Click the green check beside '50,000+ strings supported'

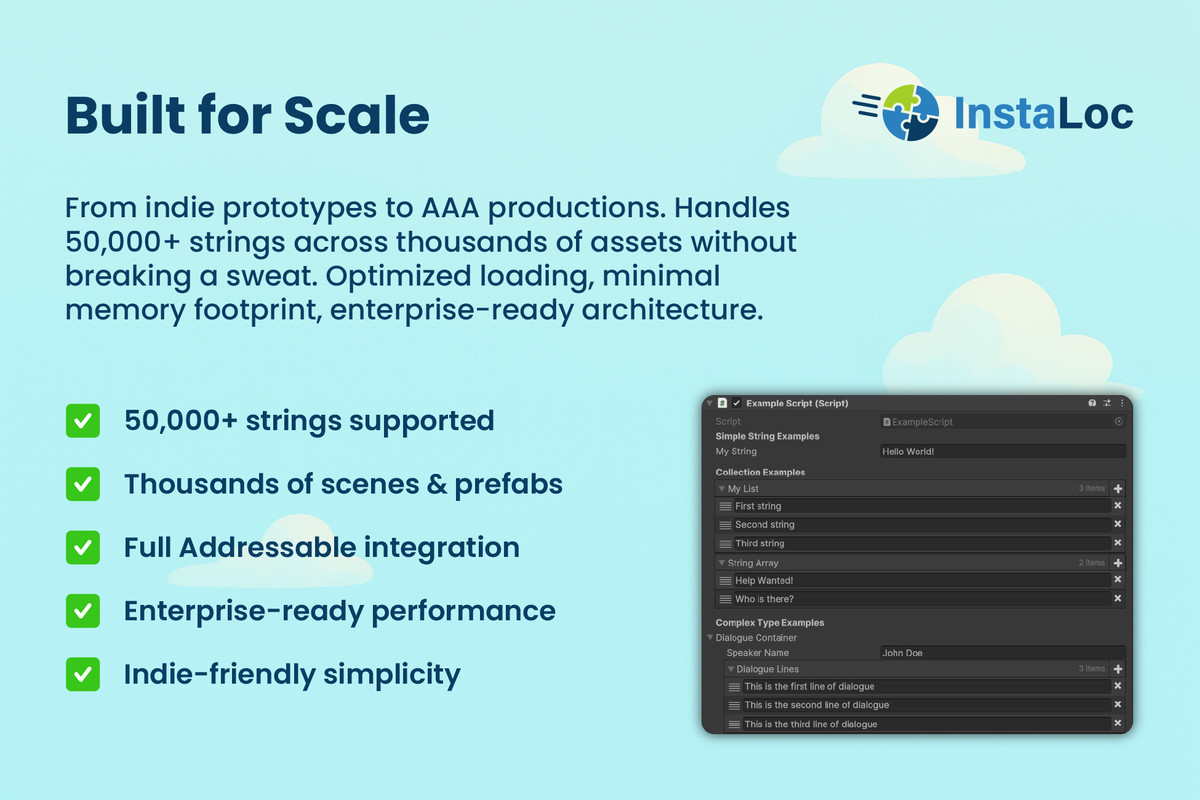click(x=82, y=421)
